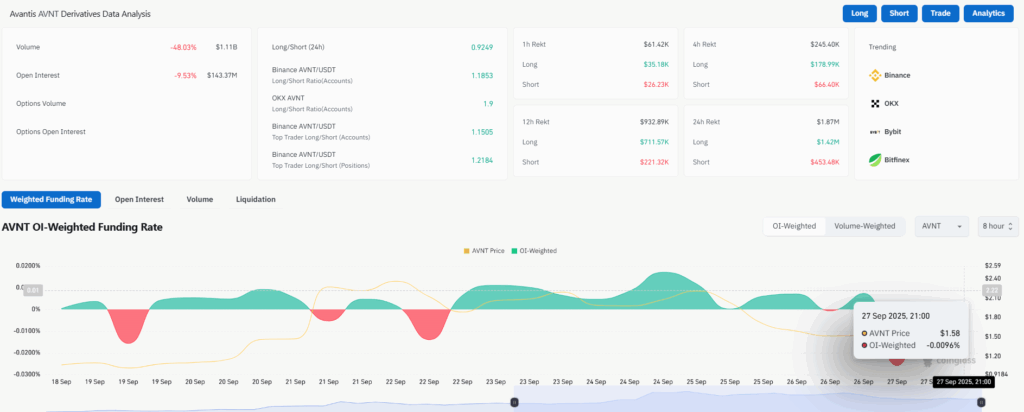The height and width of the screenshot is (412, 1024).
Task: Select the OI-Weighted toggle option
Action: coord(794,226)
